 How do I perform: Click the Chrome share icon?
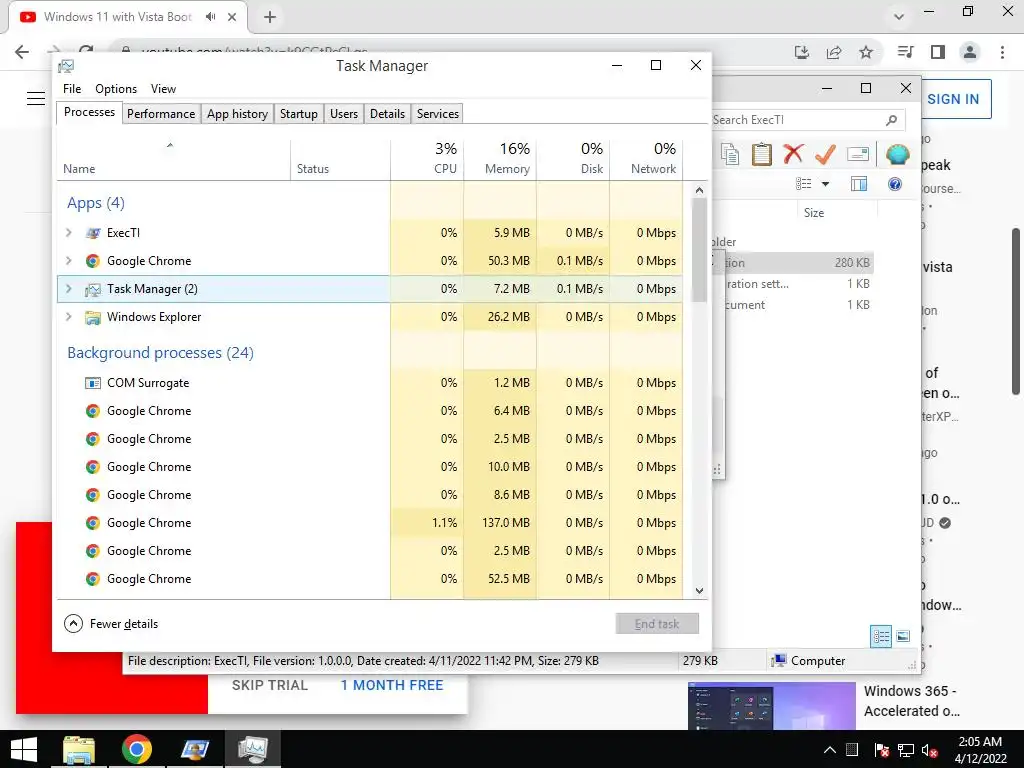834,52
